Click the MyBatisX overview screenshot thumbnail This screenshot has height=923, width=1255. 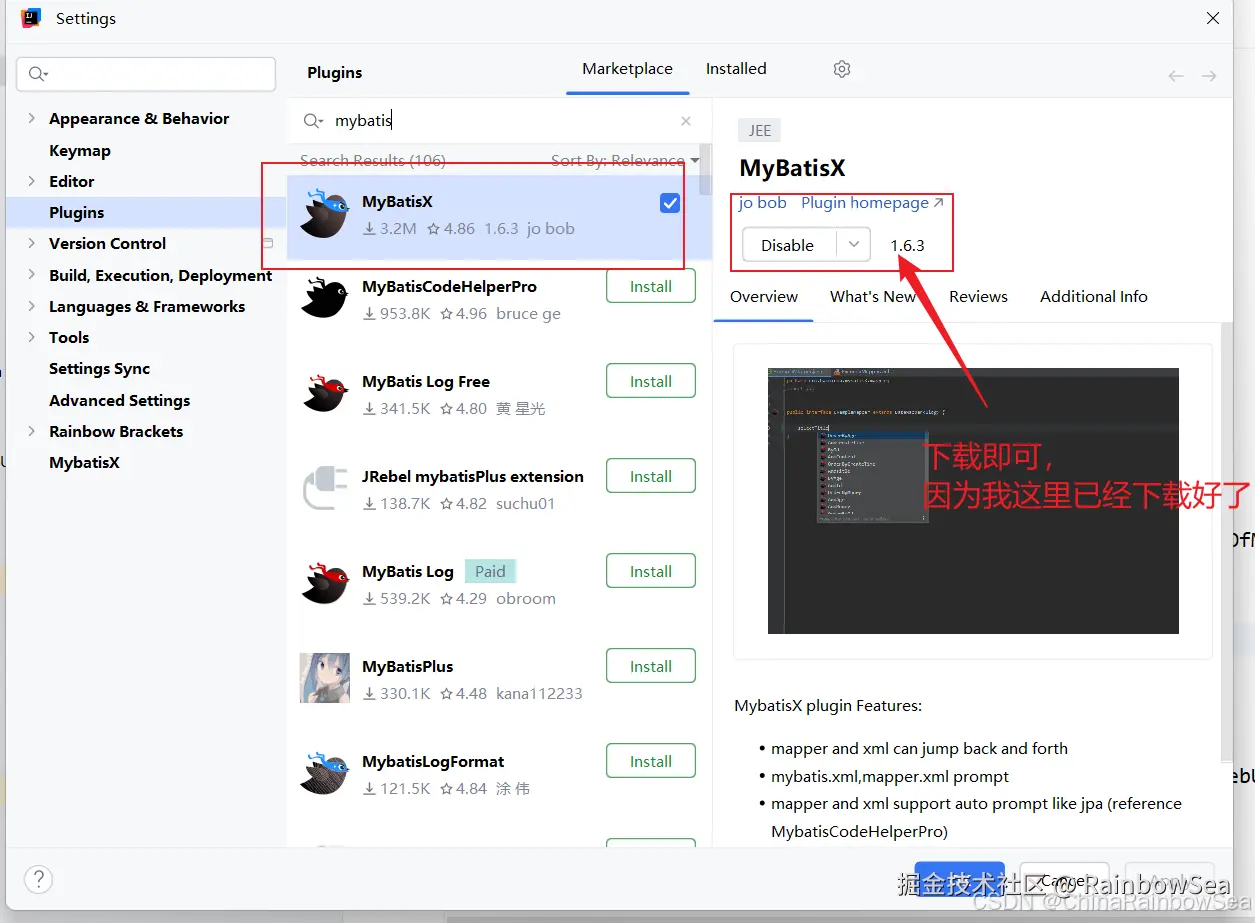973,501
